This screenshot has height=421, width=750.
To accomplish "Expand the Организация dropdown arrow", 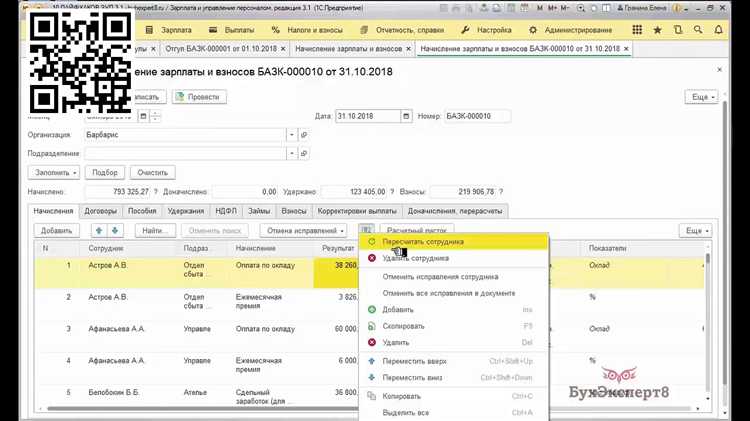I will (292, 135).
